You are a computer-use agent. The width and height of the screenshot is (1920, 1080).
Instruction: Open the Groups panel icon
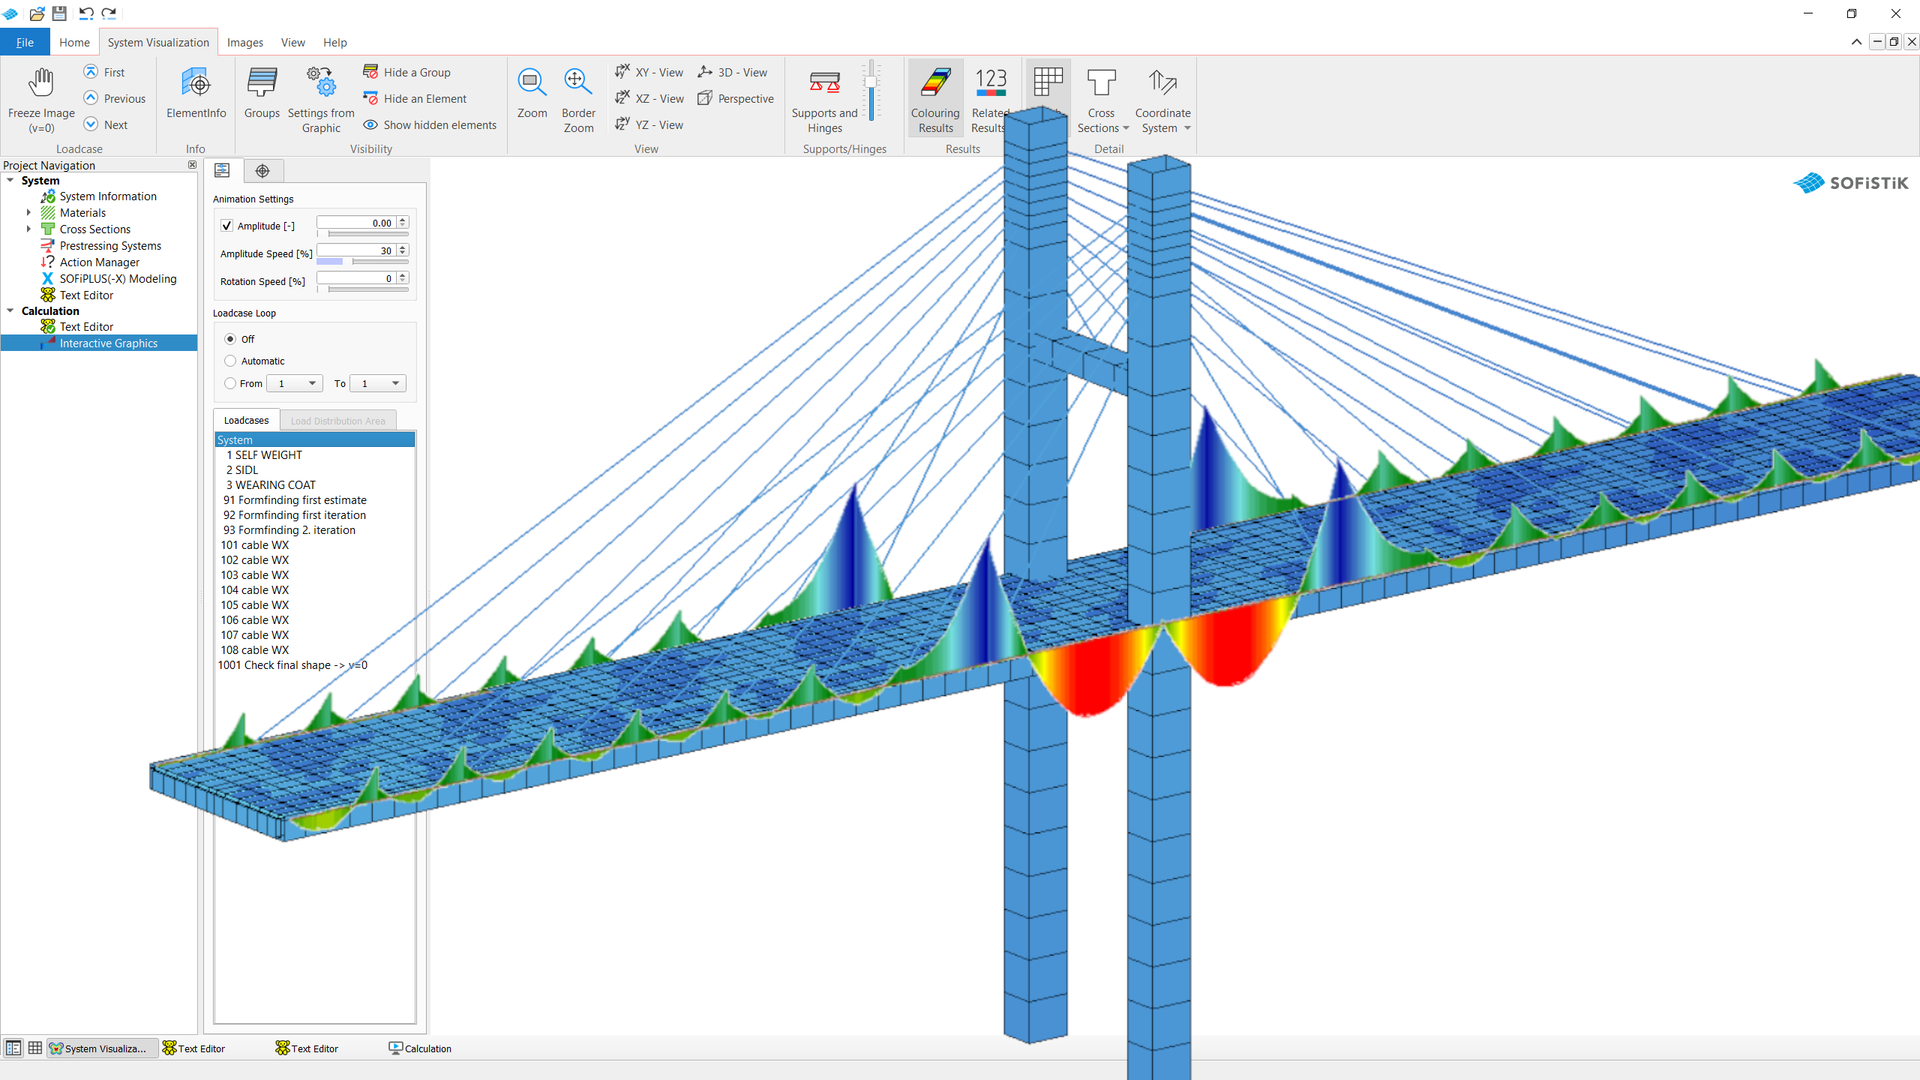point(262,84)
